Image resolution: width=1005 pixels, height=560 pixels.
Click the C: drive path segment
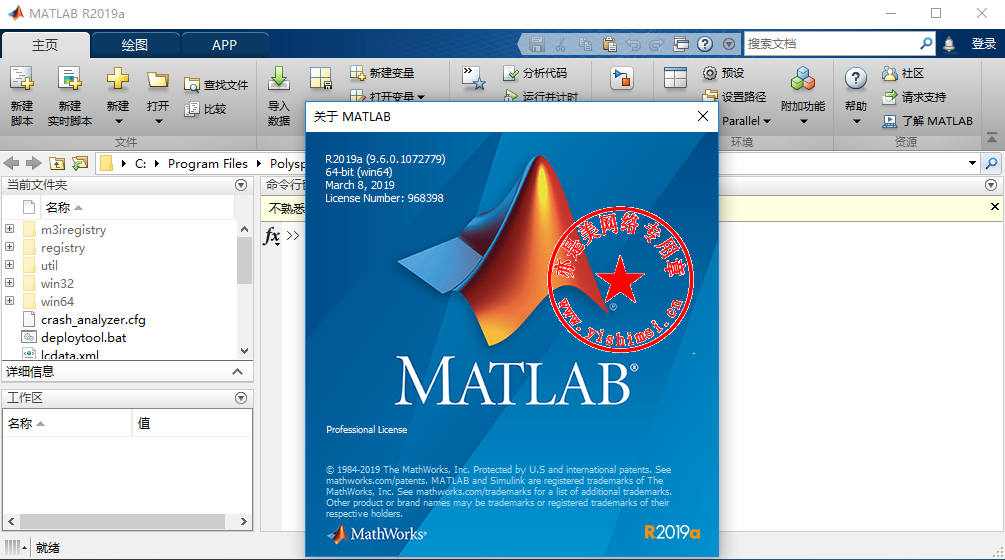click(x=140, y=163)
